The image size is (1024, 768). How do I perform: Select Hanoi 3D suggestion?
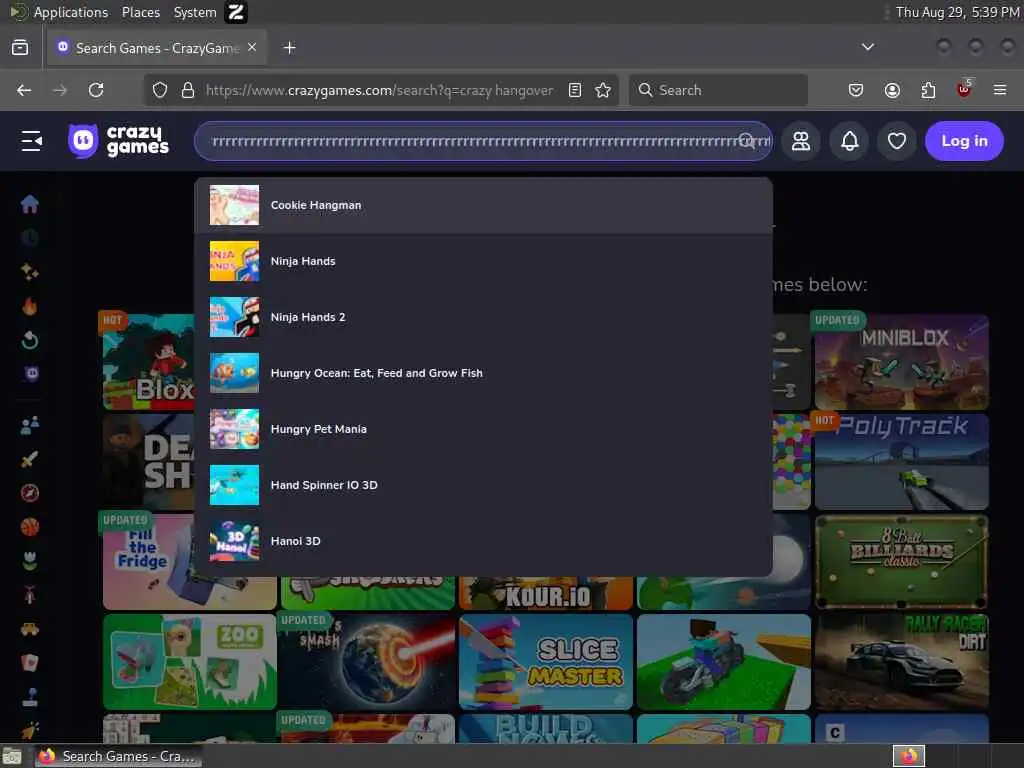click(483, 541)
